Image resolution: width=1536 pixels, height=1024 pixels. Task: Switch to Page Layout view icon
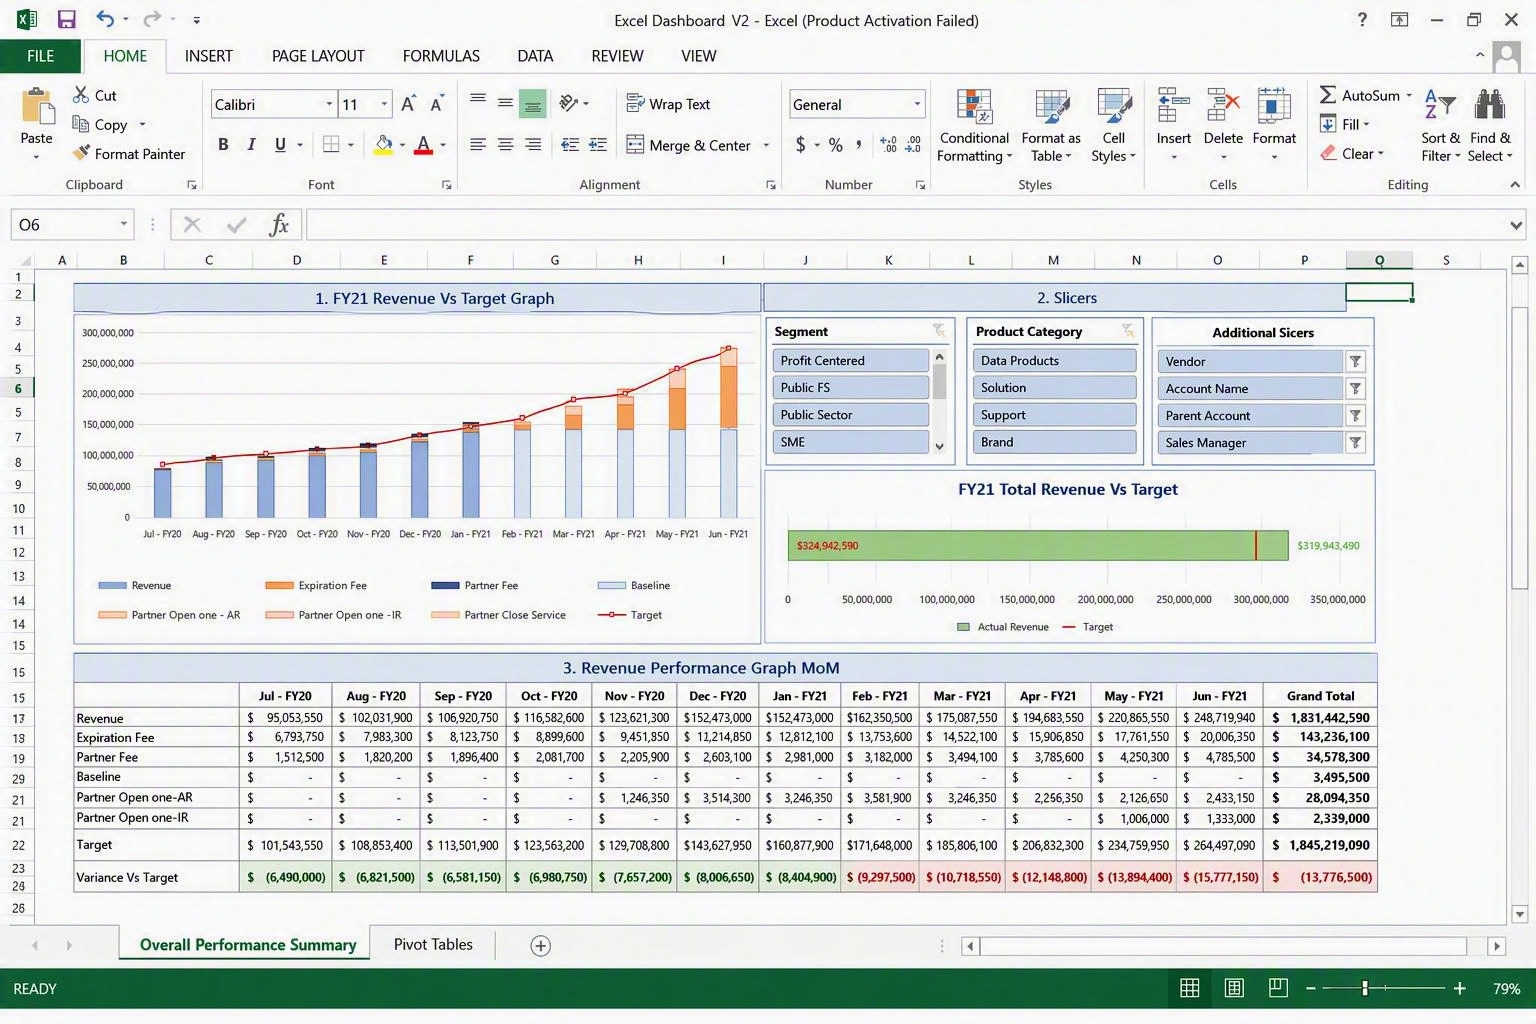1234,988
